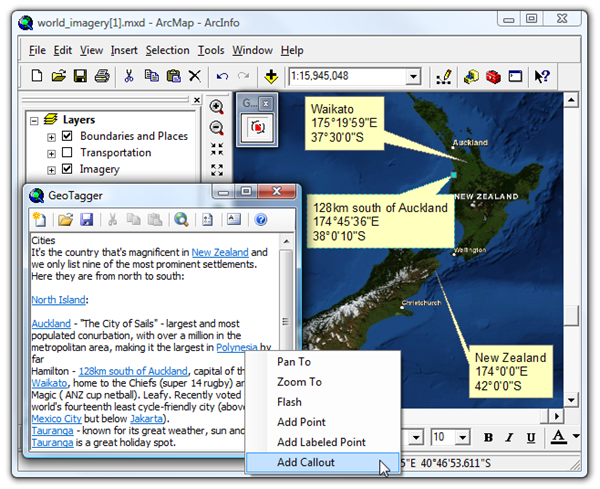Choose Add Labeled Point in context menu

click(x=322, y=442)
